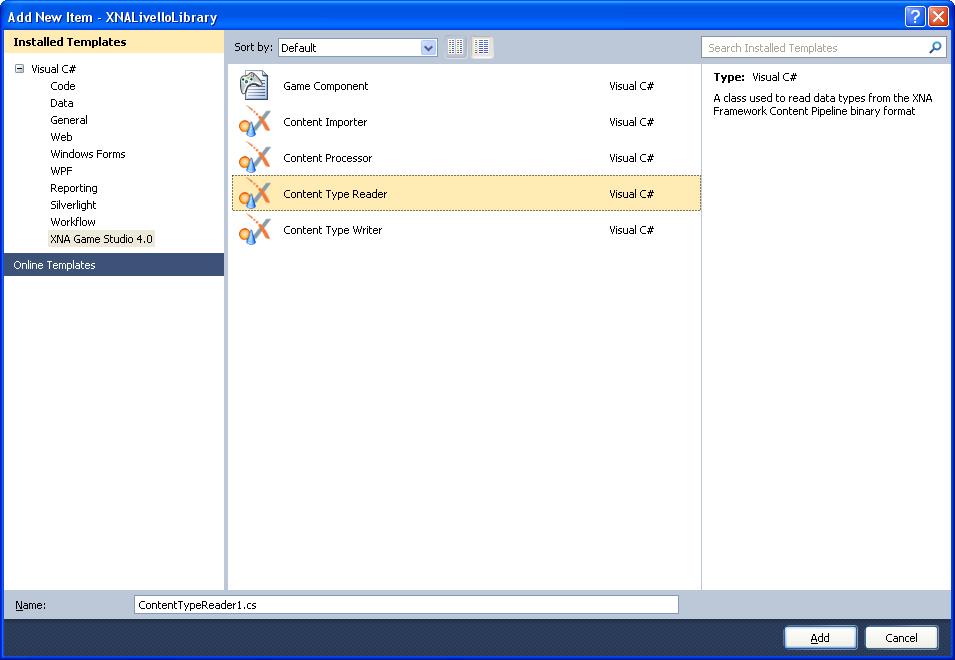Select the Workflow category

tap(72, 222)
